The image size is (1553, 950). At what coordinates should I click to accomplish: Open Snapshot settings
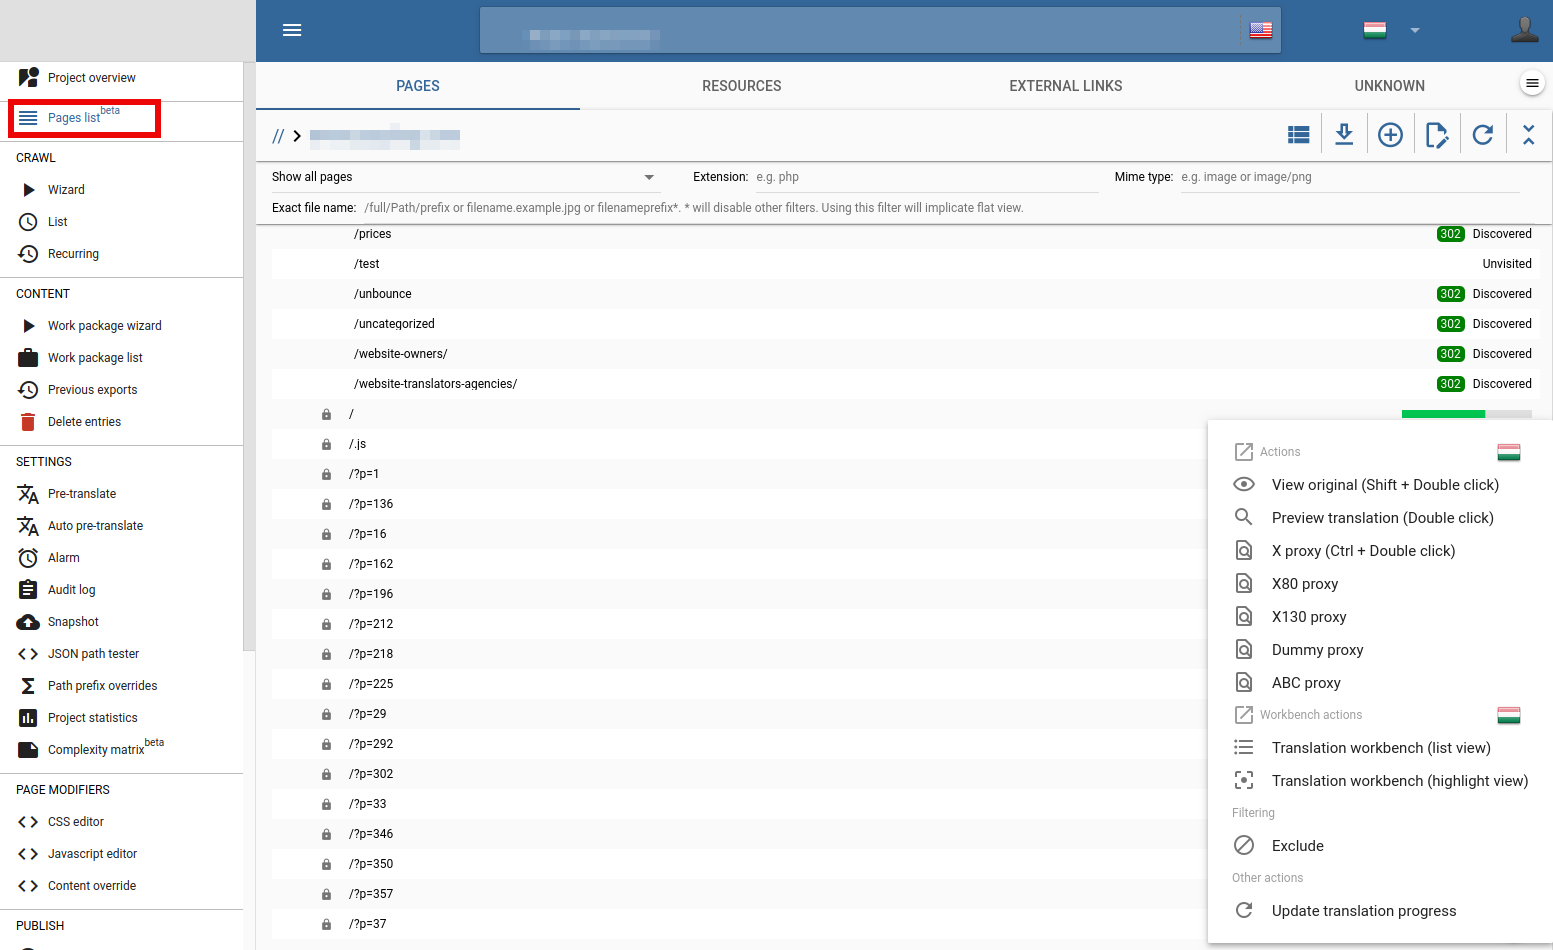coord(73,622)
